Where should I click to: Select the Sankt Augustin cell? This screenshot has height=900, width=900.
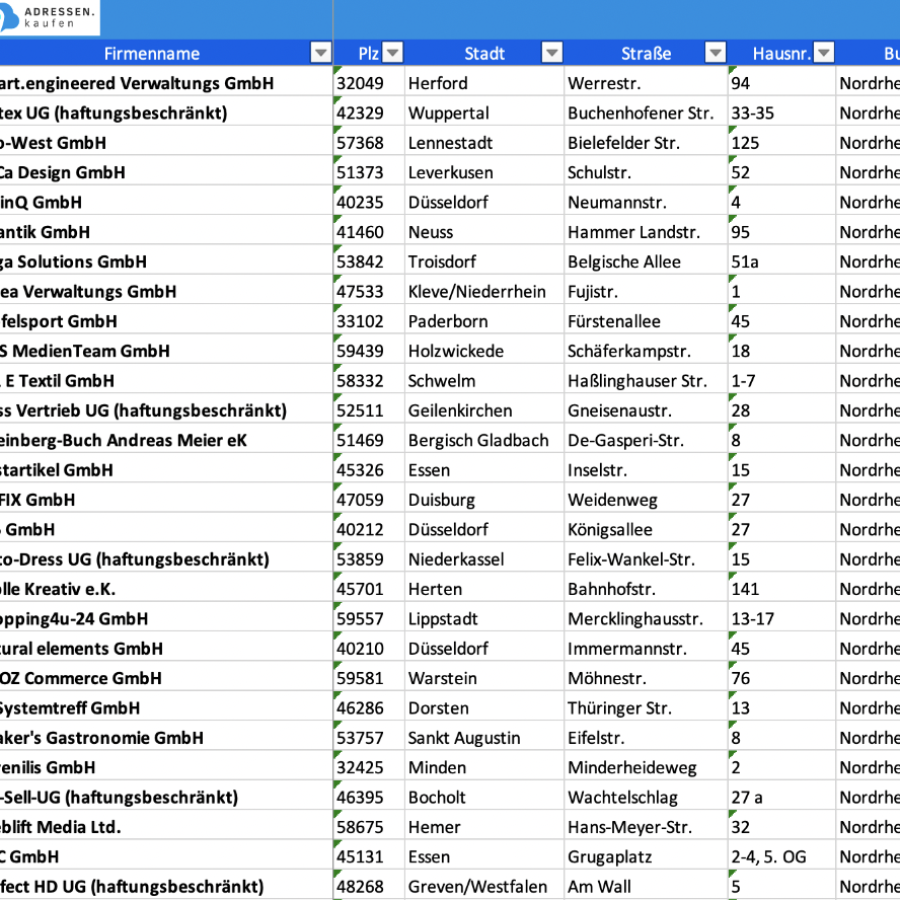tap(484, 740)
